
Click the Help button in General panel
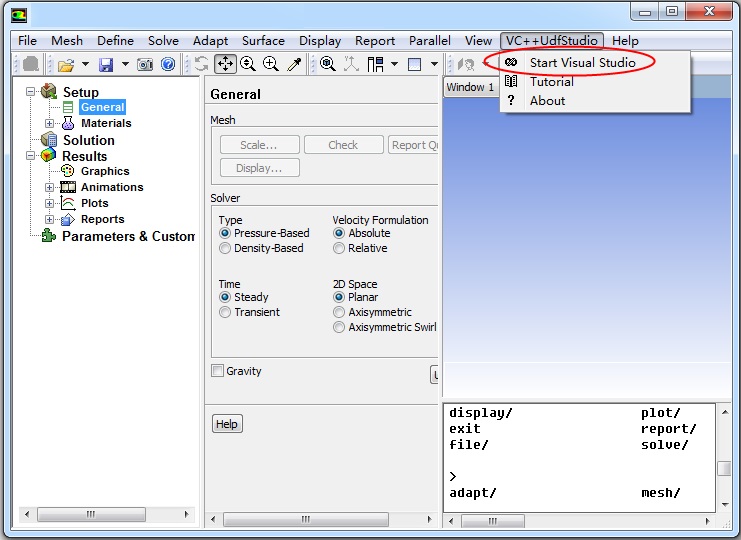(x=227, y=424)
